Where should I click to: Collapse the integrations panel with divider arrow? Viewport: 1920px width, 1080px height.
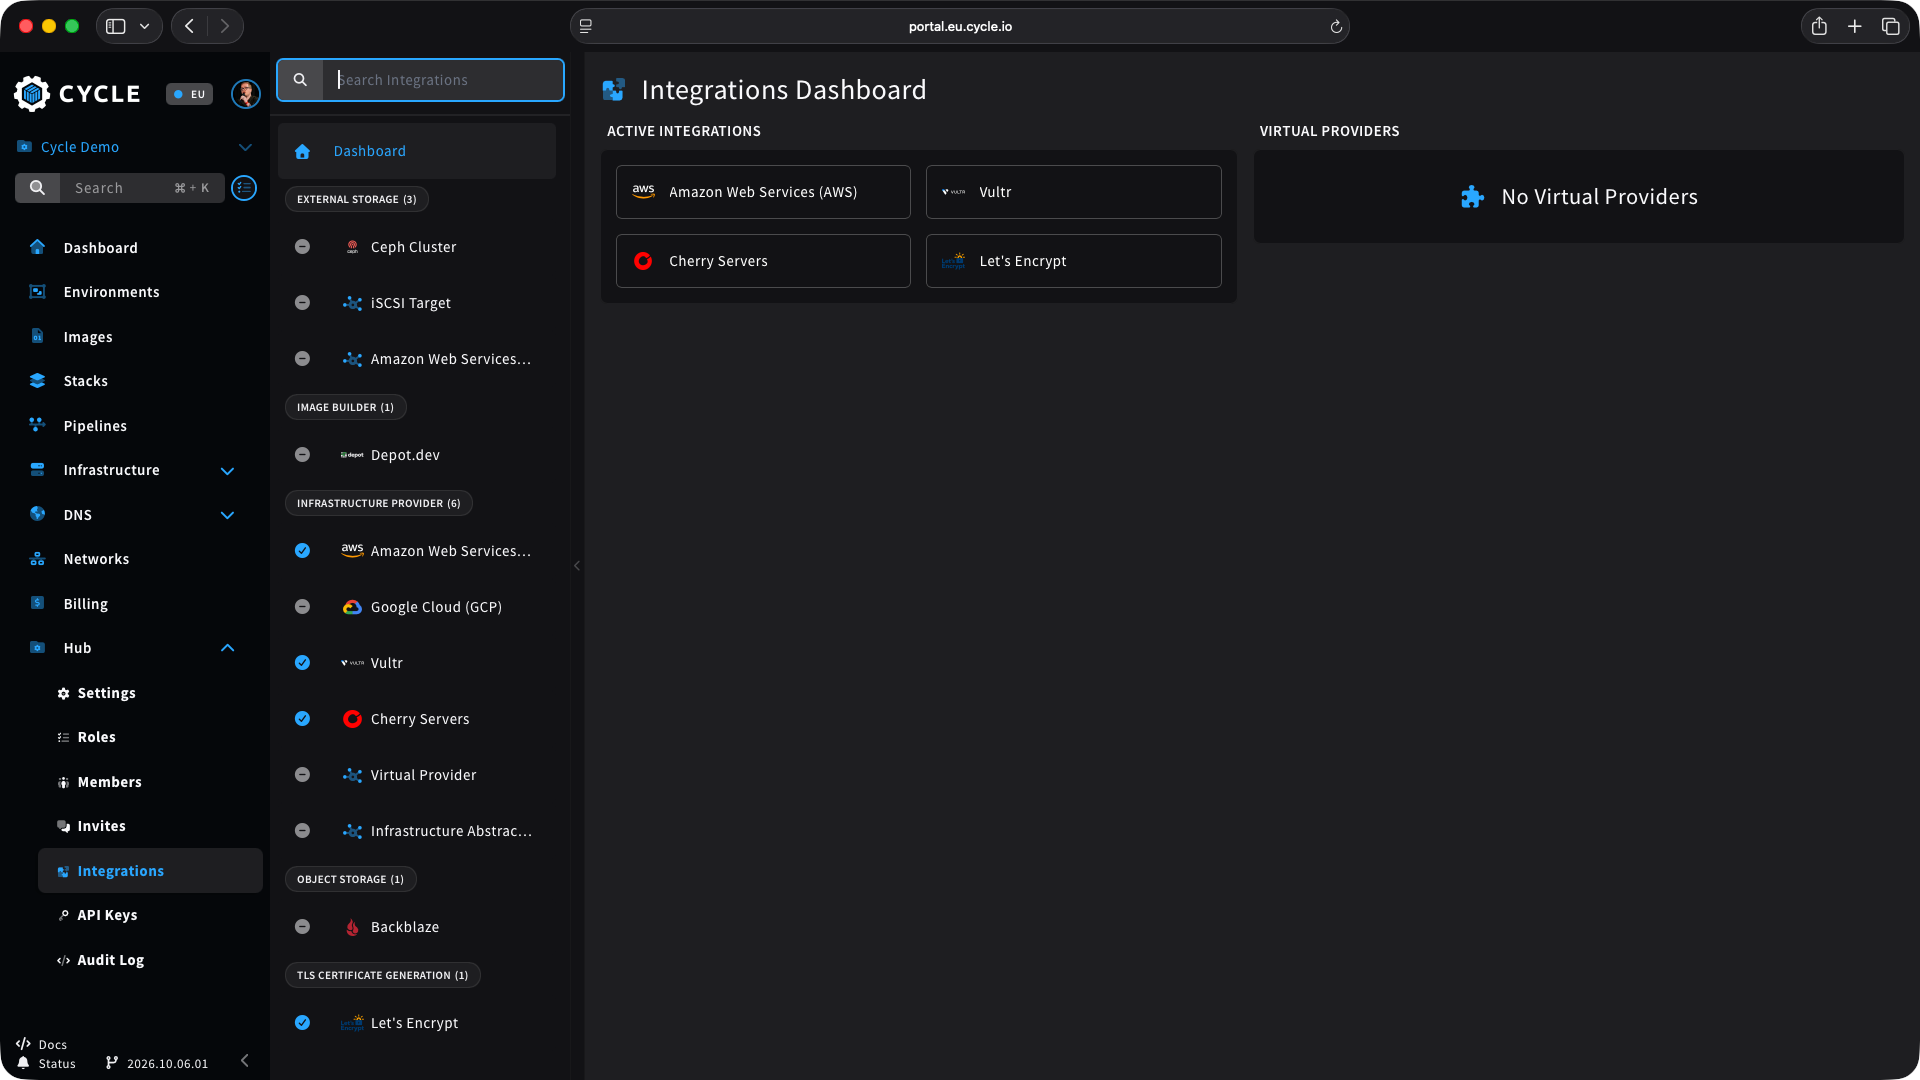coord(577,566)
